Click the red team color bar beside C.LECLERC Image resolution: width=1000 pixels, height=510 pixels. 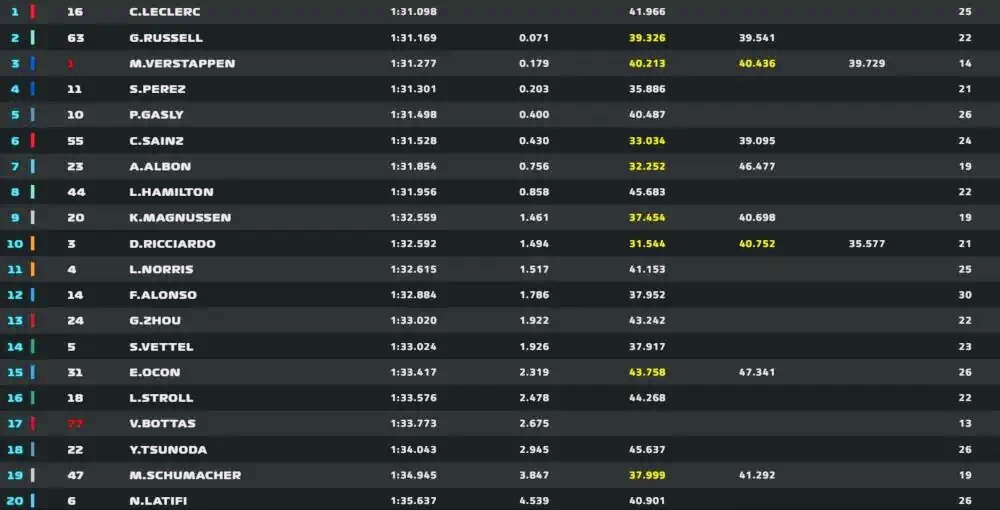(33, 11)
